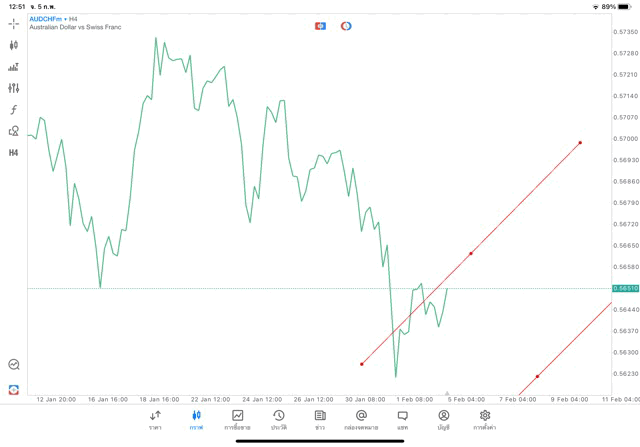Tap the chart search icon at bottom-left

(14, 365)
